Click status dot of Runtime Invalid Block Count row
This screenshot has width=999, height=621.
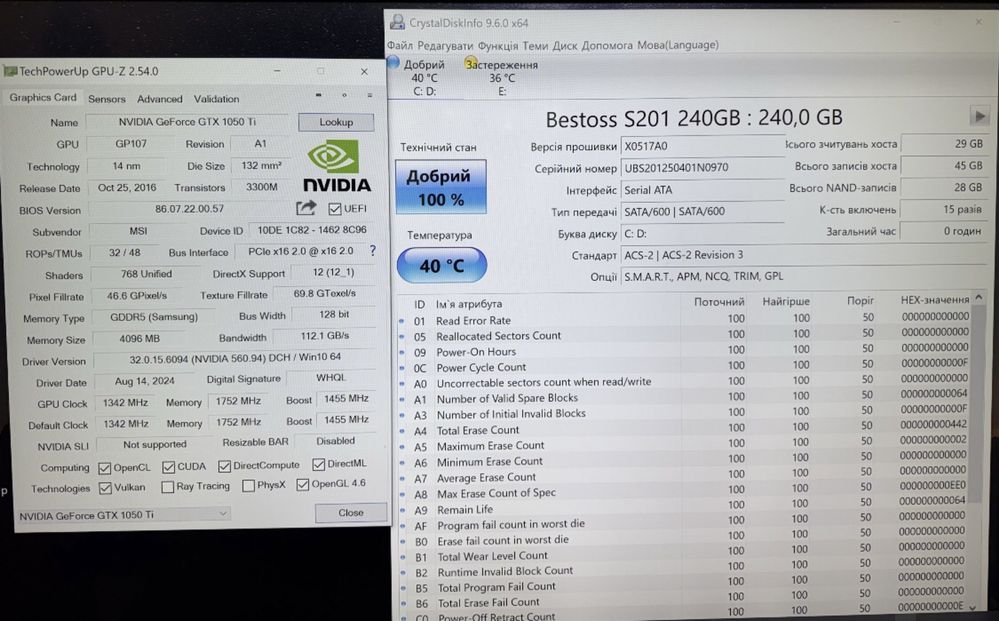pyautogui.click(x=403, y=573)
